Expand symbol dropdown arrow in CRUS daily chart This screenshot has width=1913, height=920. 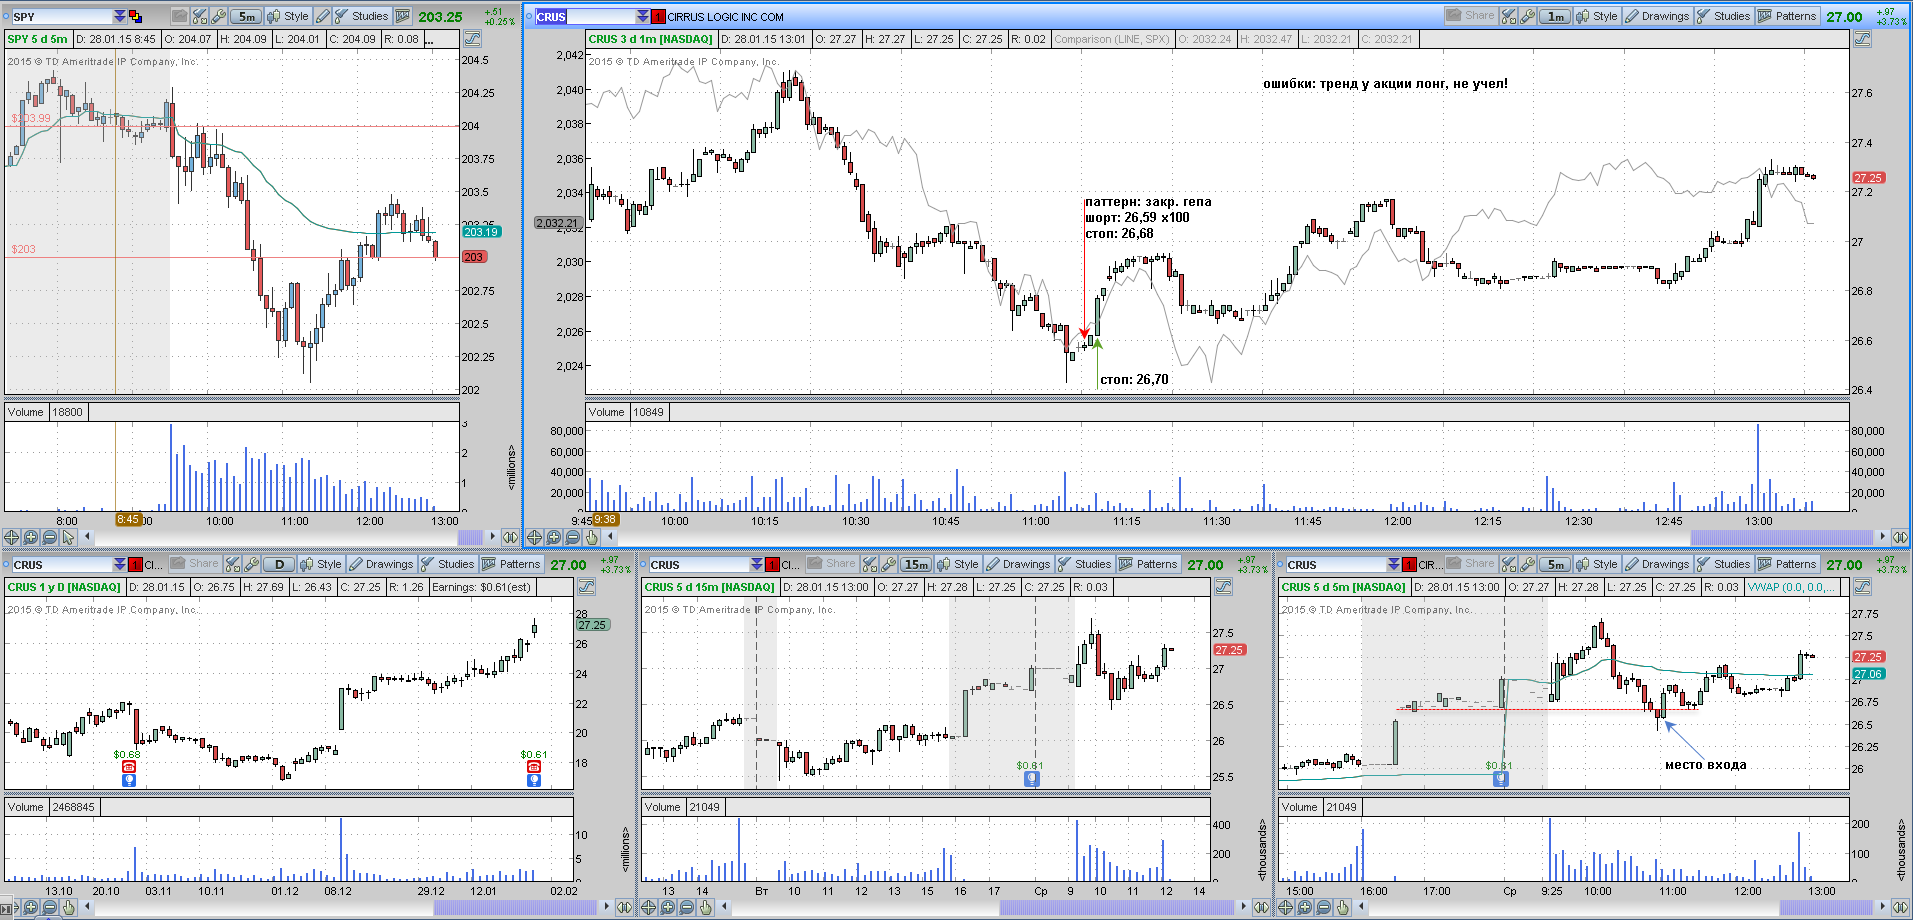click(x=120, y=565)
